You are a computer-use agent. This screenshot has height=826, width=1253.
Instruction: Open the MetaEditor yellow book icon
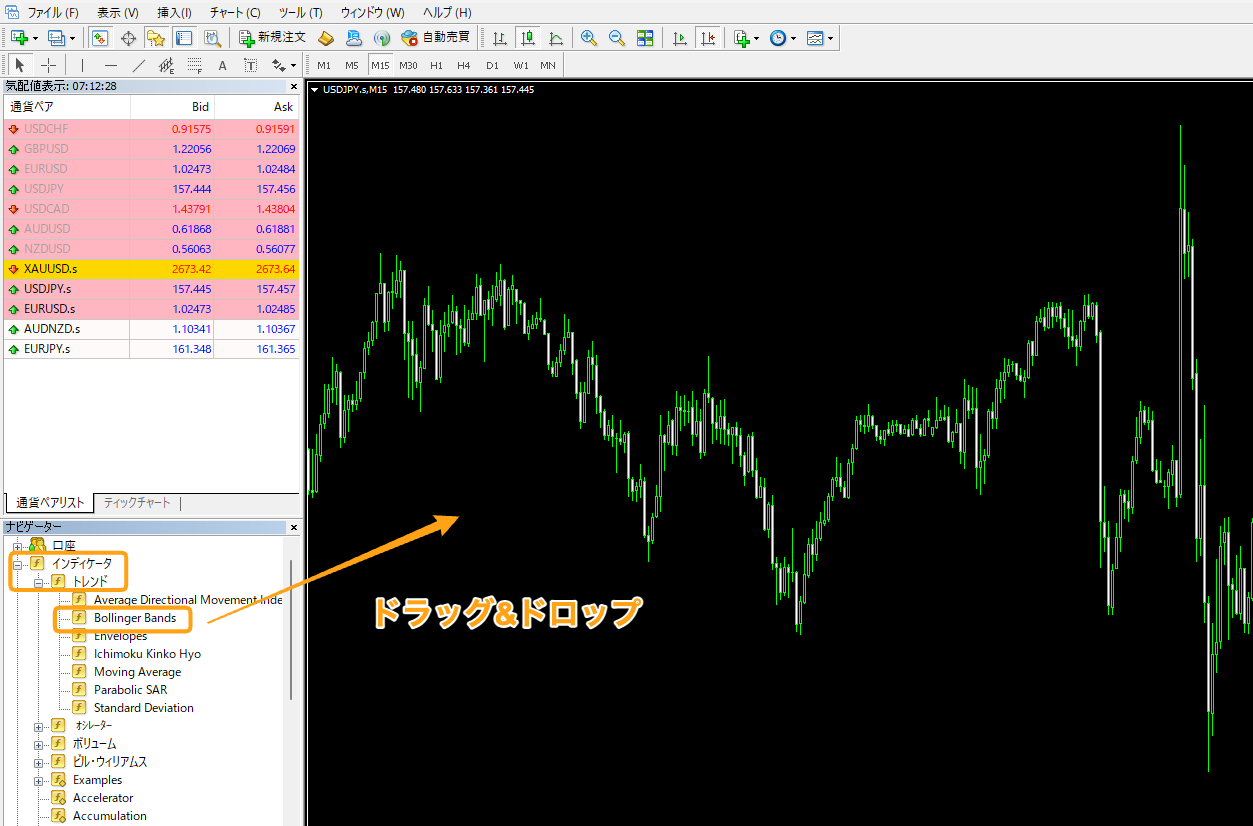(325, 38)
